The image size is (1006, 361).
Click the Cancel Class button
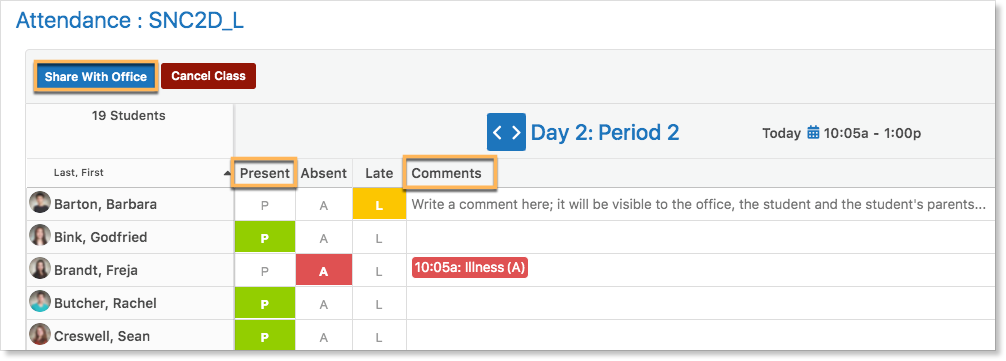coord(209,76)
